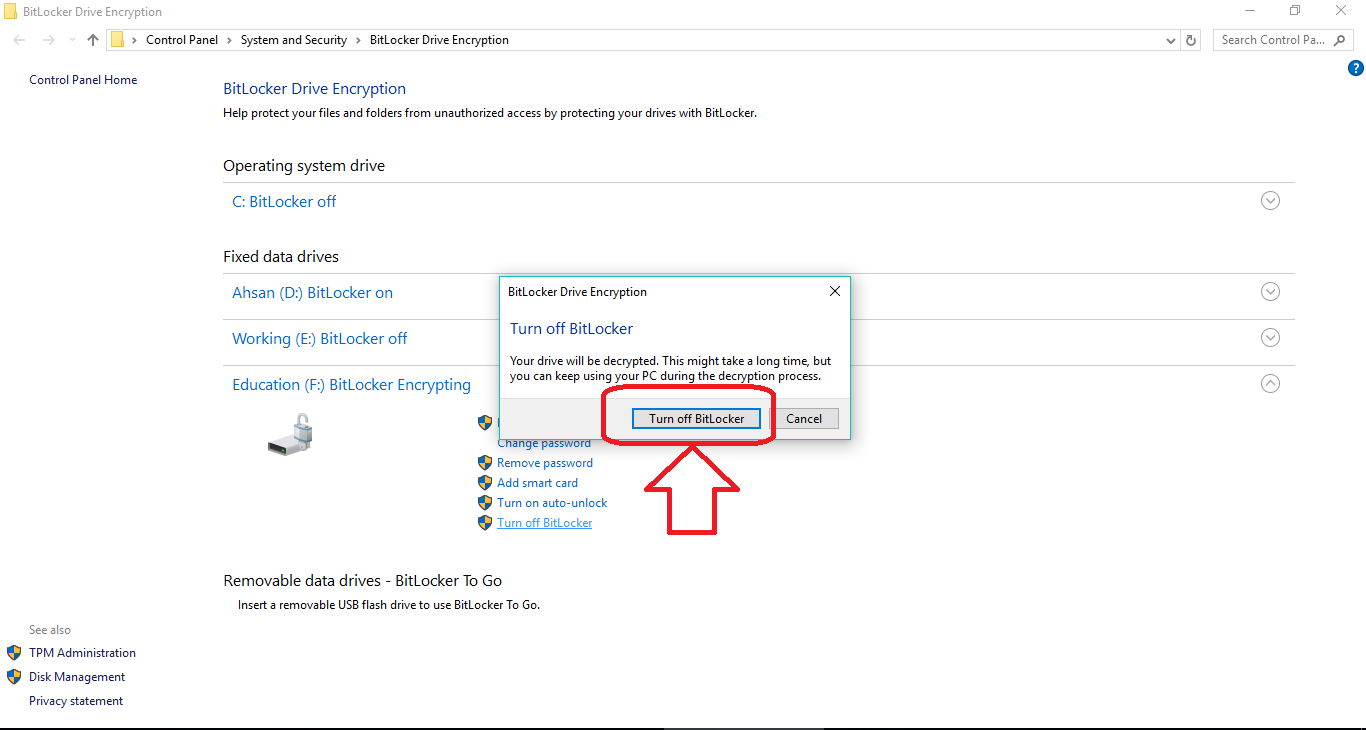Click the magnifier icon in Search Control Panel
The height and width of the screenshot is (730, 1366).
[1341, 40]
